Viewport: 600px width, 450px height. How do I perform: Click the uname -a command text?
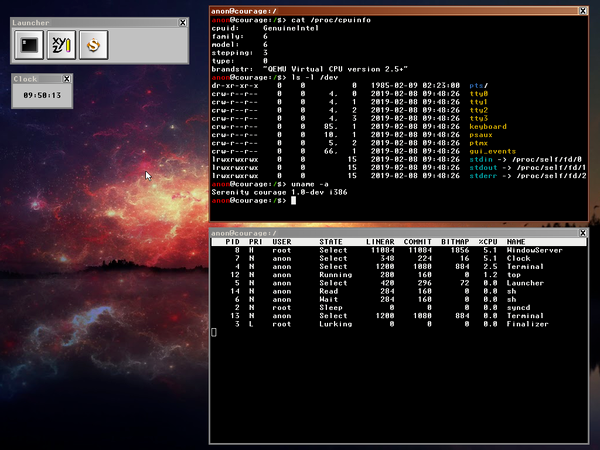310,184
